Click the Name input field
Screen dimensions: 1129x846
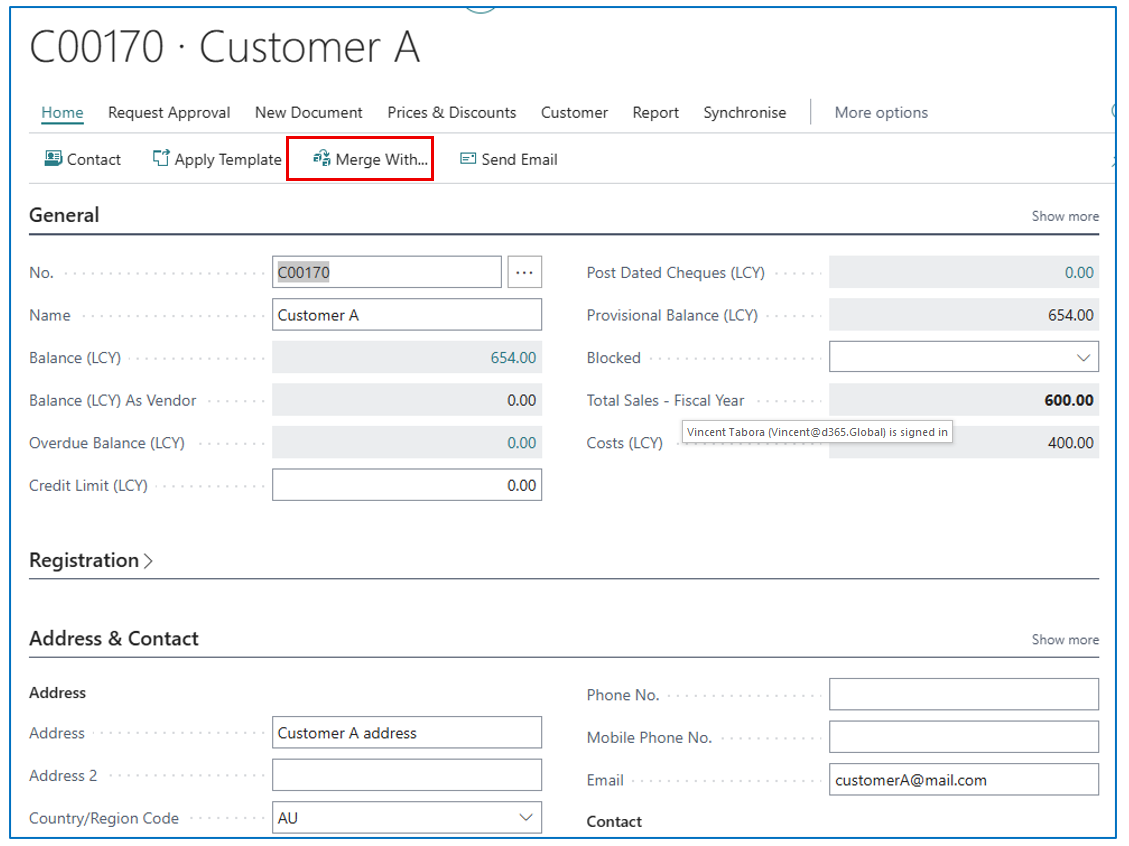pos(407,315)
